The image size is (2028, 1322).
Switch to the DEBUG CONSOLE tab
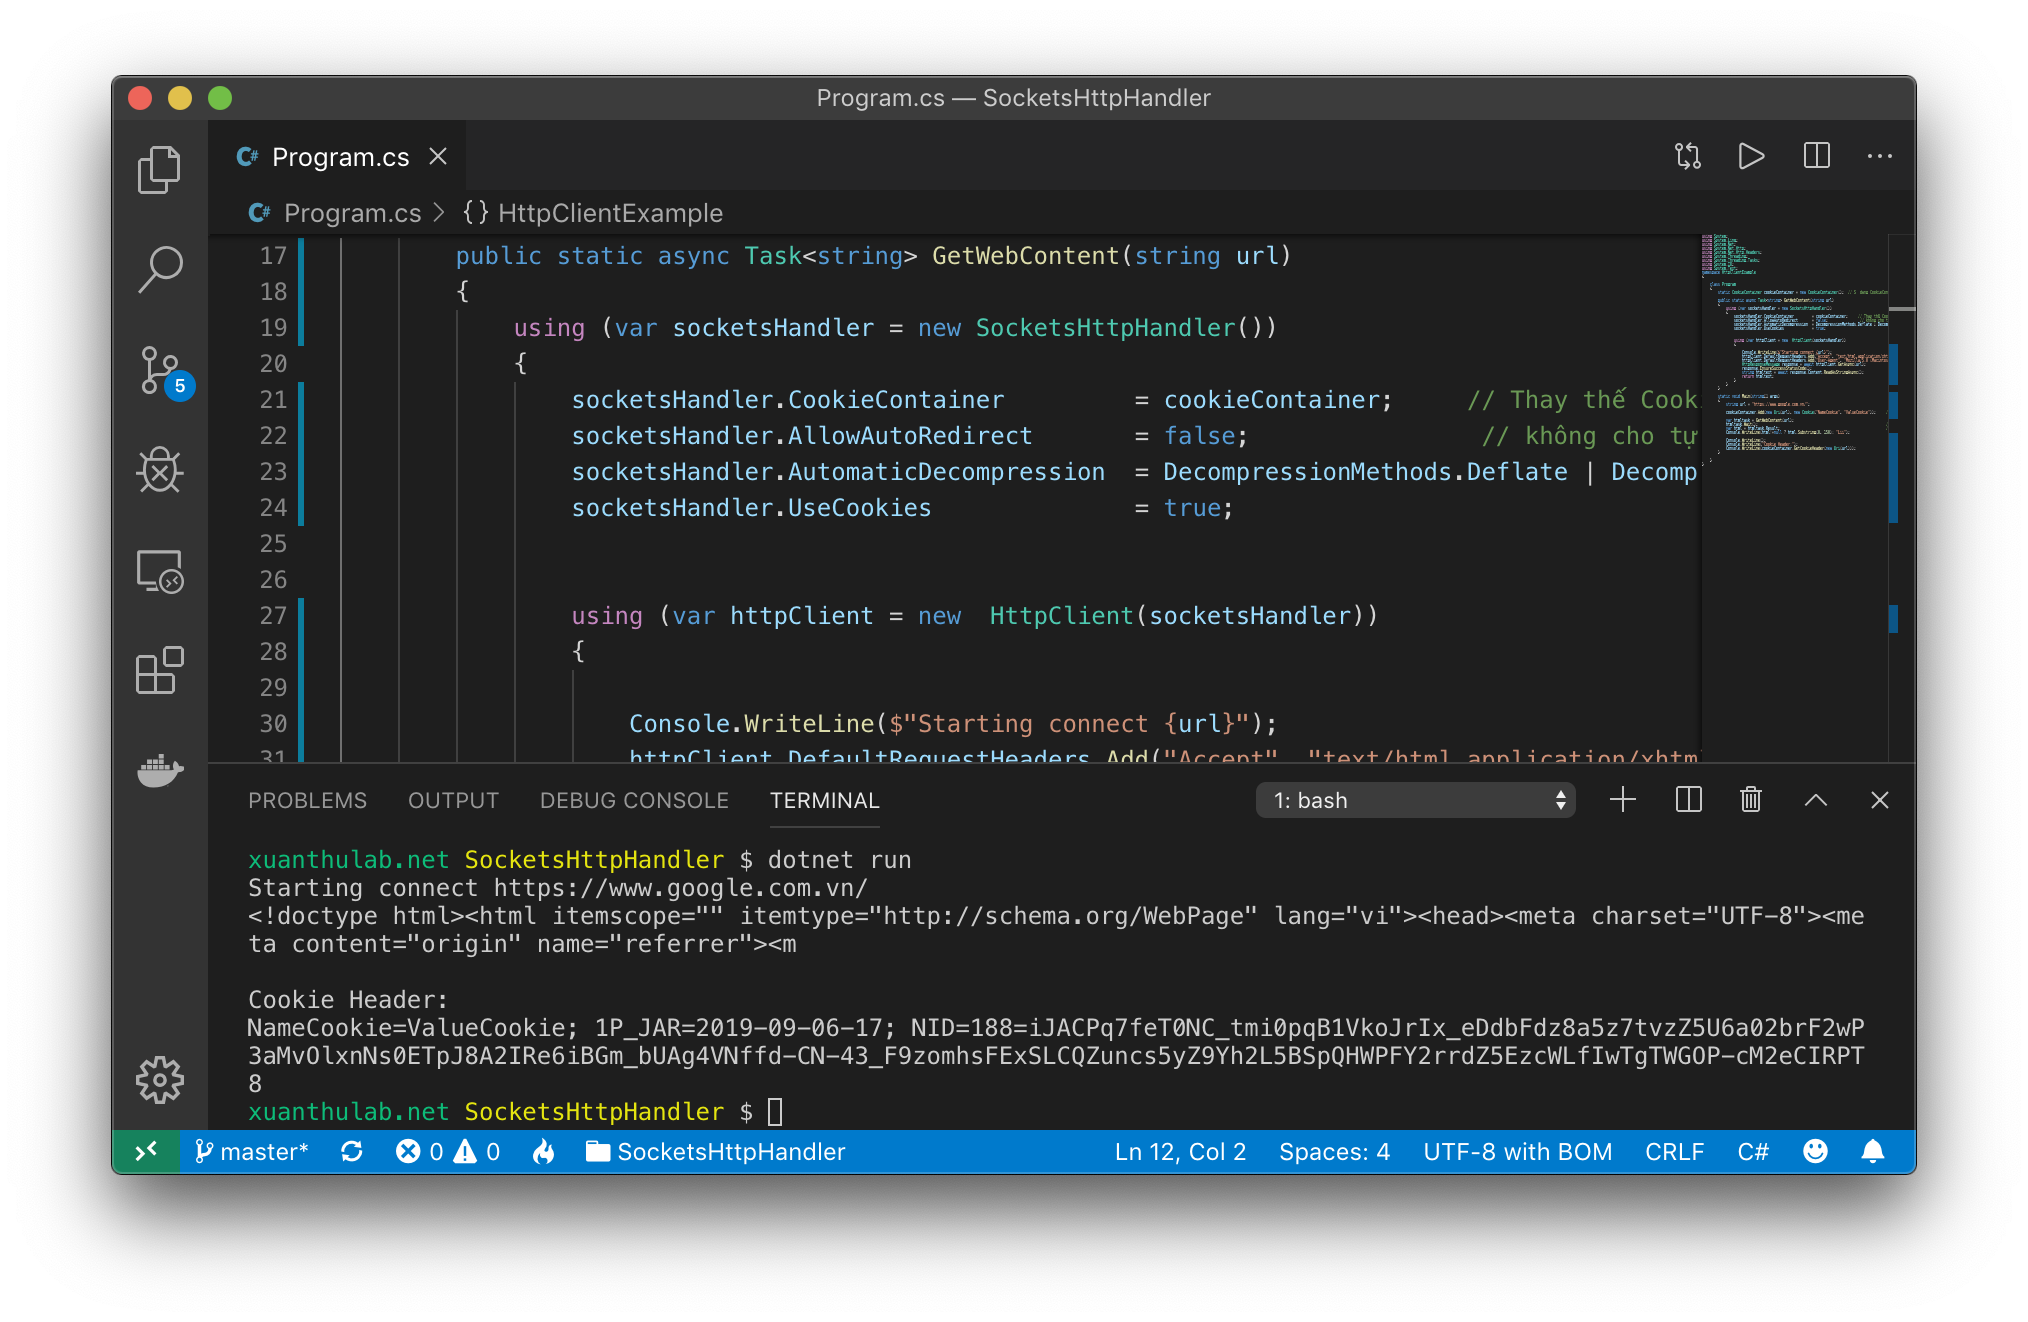tap(634, 800)
